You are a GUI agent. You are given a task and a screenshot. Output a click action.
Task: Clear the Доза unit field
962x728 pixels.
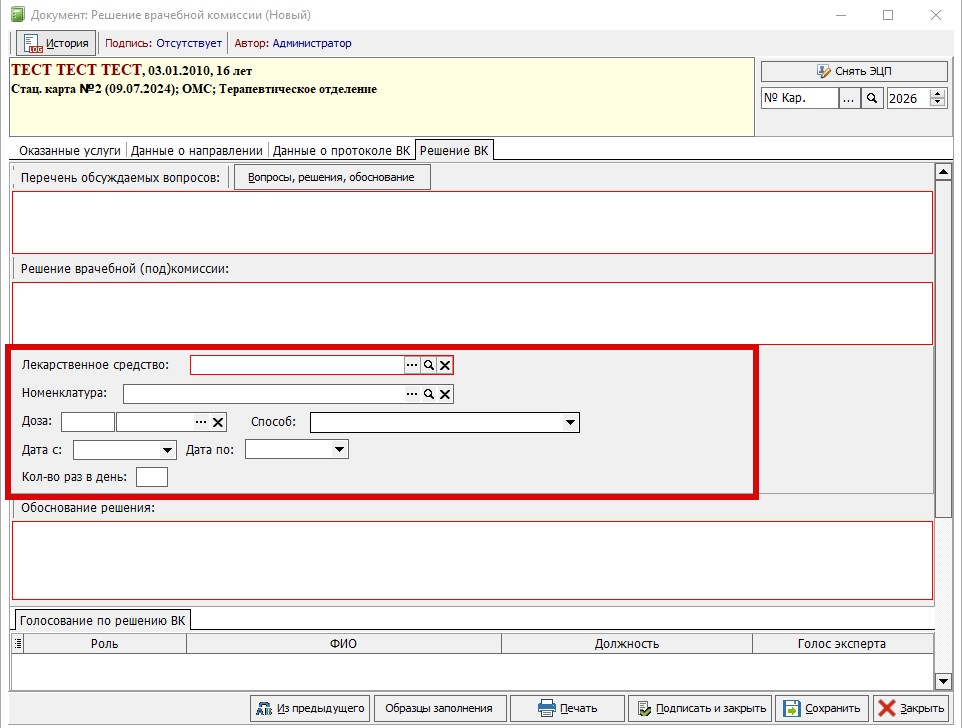(x=218, y=422)
